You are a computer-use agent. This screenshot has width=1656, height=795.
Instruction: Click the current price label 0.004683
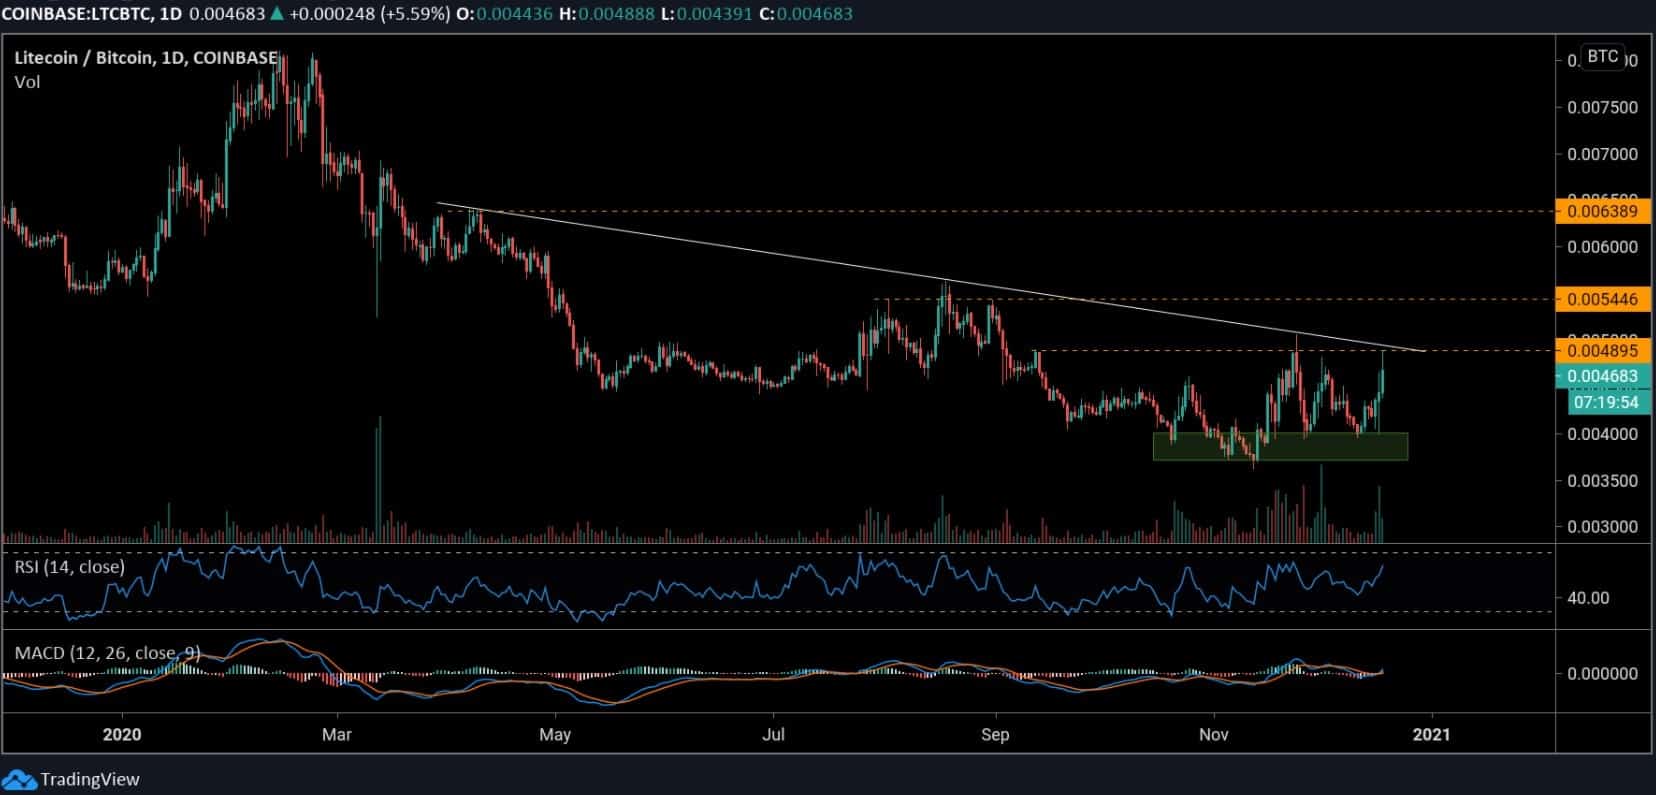pos(1602,376)
